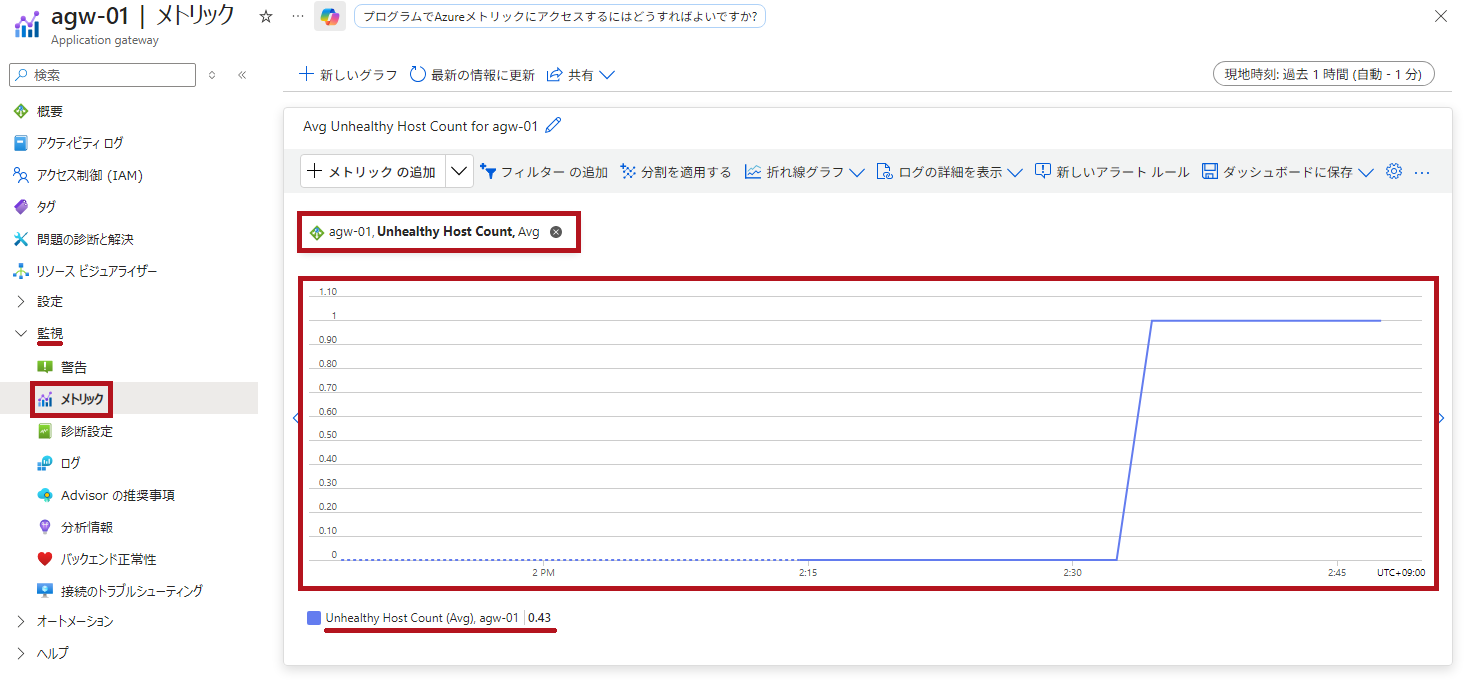Open 問題の診断と解決
1469x680 pixels.
(85, 239)
